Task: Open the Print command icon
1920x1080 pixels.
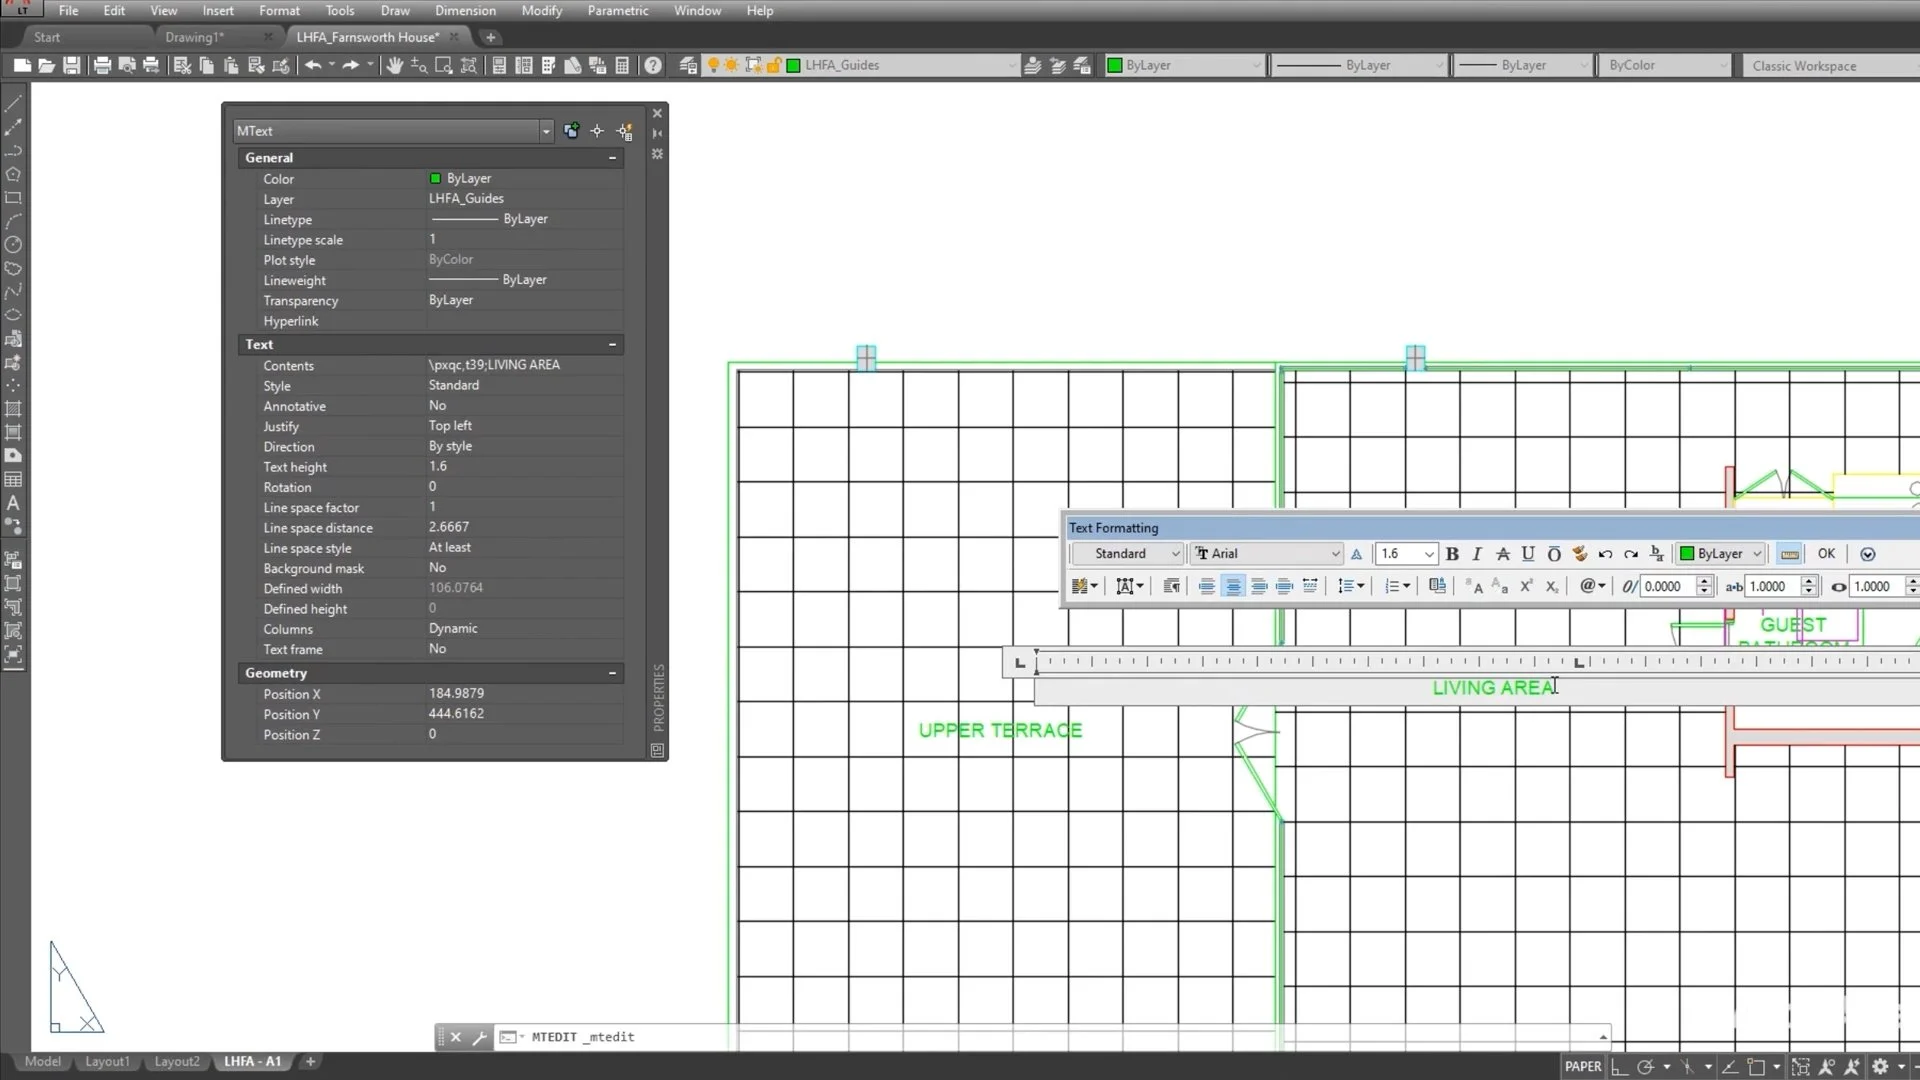Action: 102,66
